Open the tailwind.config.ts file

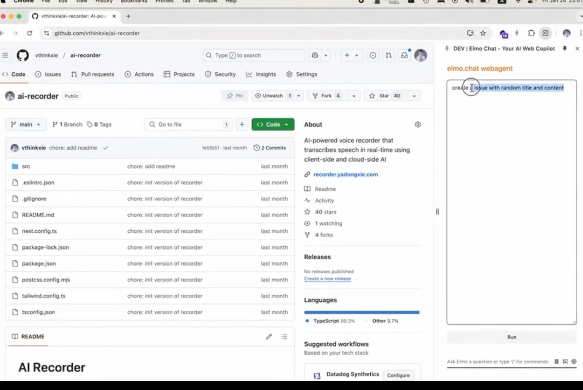click(x=44, y=296)
